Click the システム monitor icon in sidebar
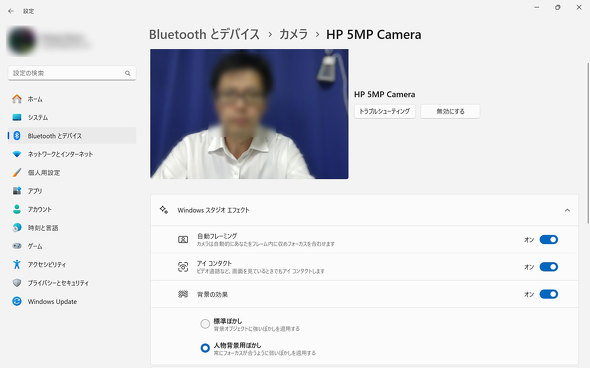 pyautogui.click(x=17, y=117)
